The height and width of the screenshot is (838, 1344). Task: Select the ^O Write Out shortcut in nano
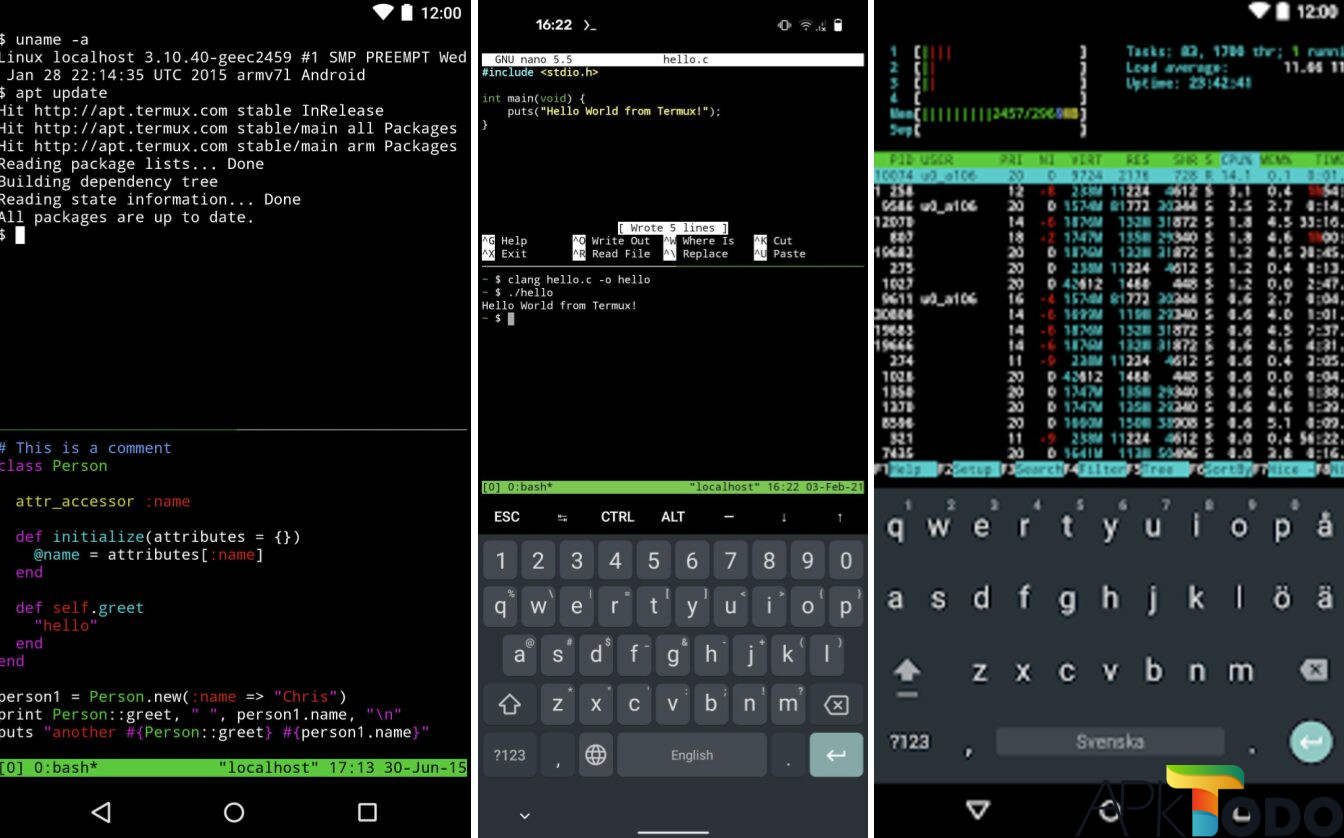[x=612, y=241]
